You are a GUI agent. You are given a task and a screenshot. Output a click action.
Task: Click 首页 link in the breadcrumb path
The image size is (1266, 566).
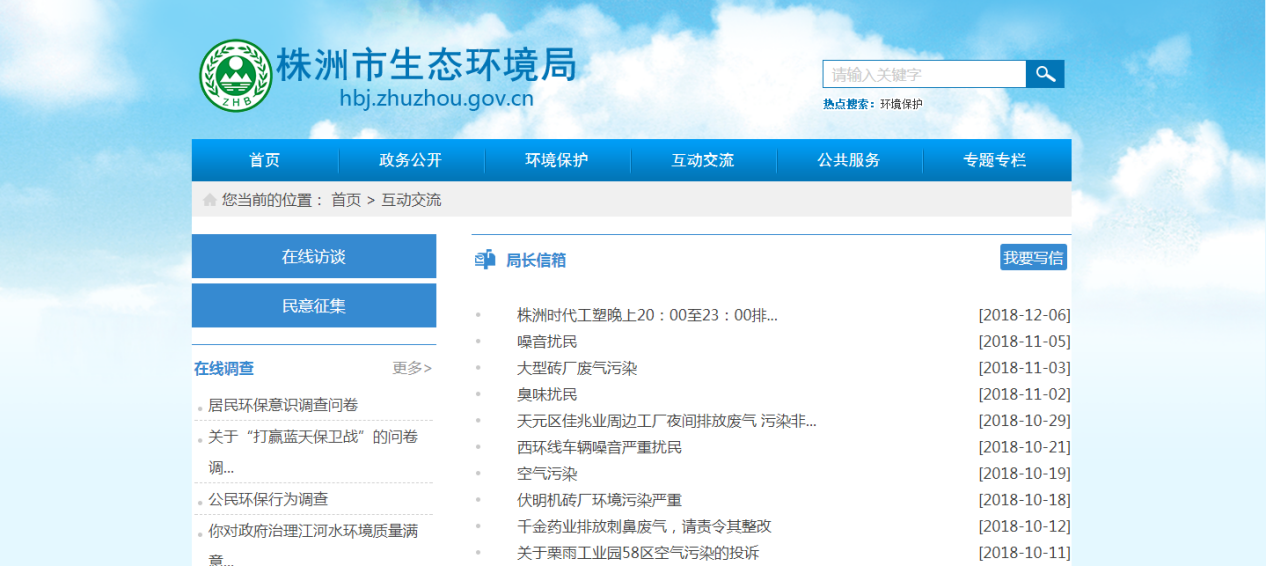(x=346, y=200)
